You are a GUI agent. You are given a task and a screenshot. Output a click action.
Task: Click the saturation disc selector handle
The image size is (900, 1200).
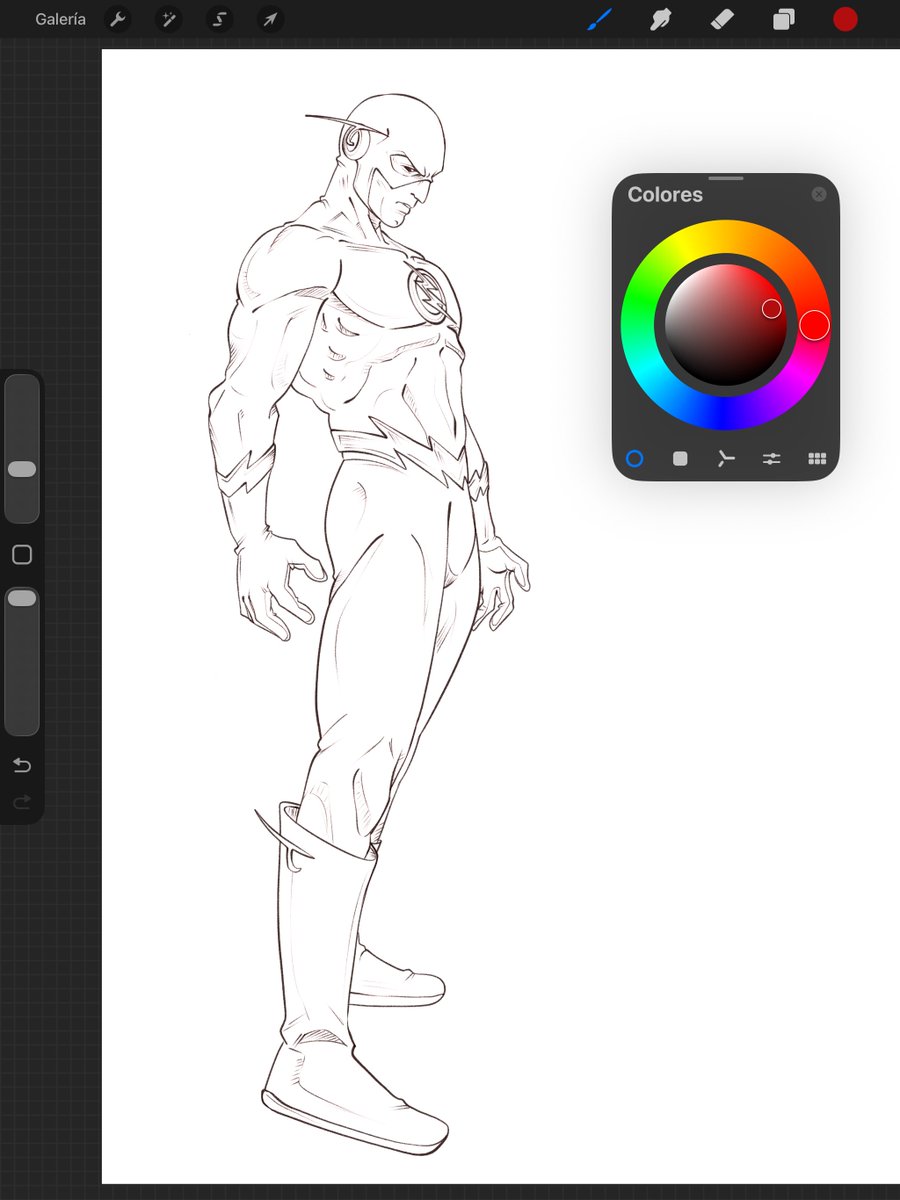pos(772,309)
